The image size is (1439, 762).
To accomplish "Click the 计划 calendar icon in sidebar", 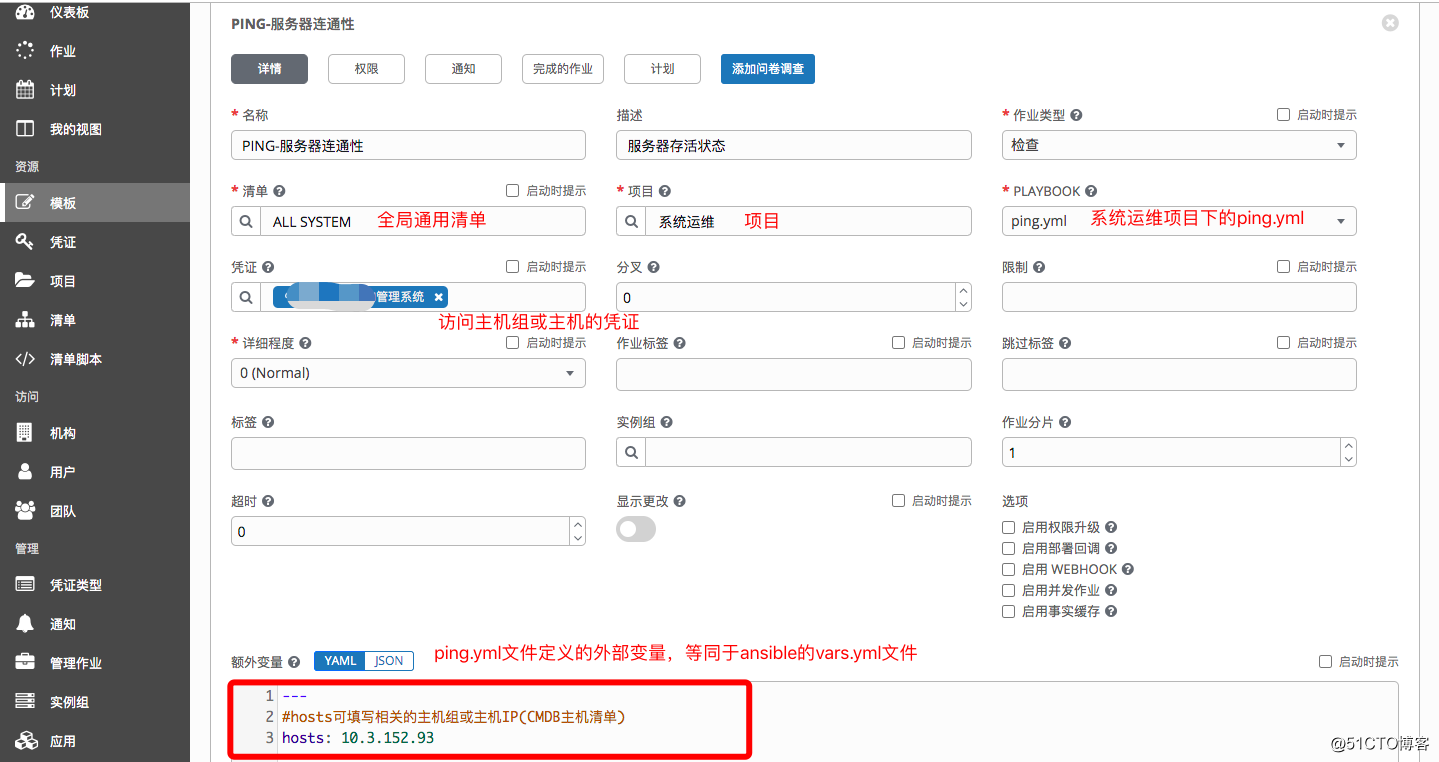I will 25,90.
